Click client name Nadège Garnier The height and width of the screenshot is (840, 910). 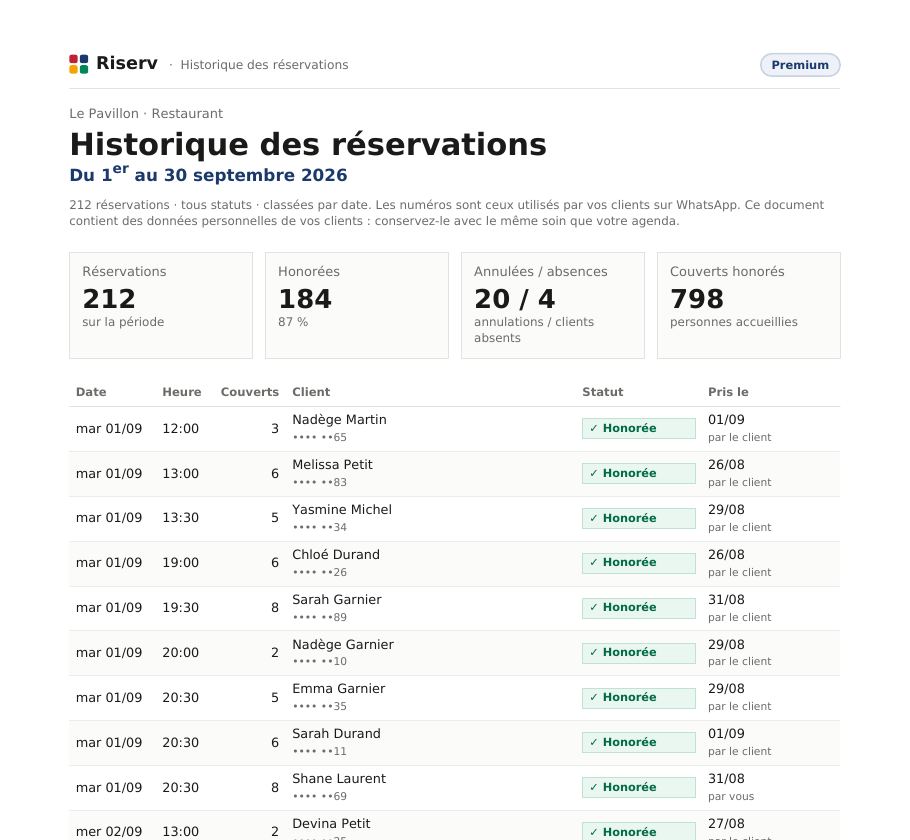tap(342, 644)
